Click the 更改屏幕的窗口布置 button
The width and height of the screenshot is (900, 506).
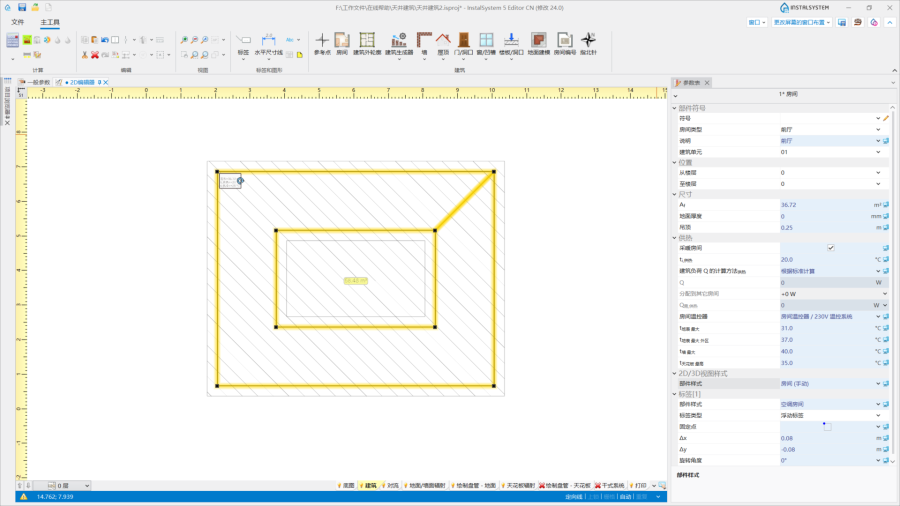[799, 21]
